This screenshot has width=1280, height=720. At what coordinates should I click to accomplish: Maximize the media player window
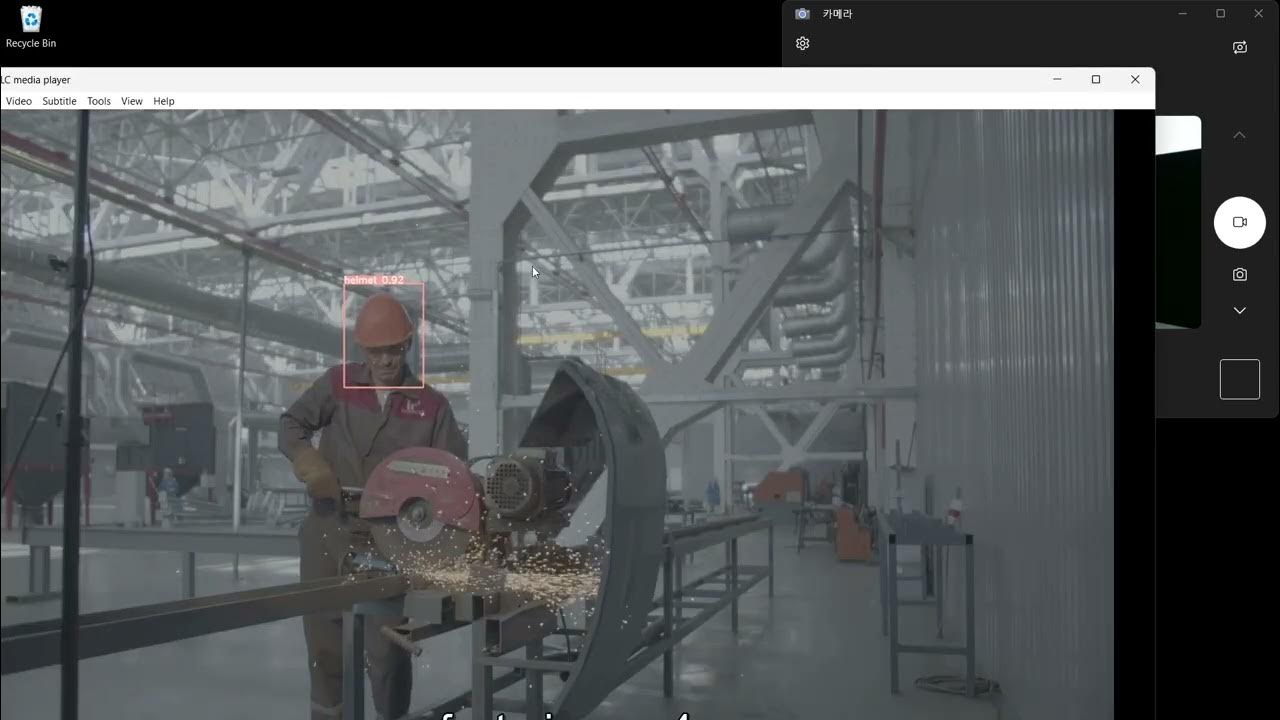pos(1096,79)
